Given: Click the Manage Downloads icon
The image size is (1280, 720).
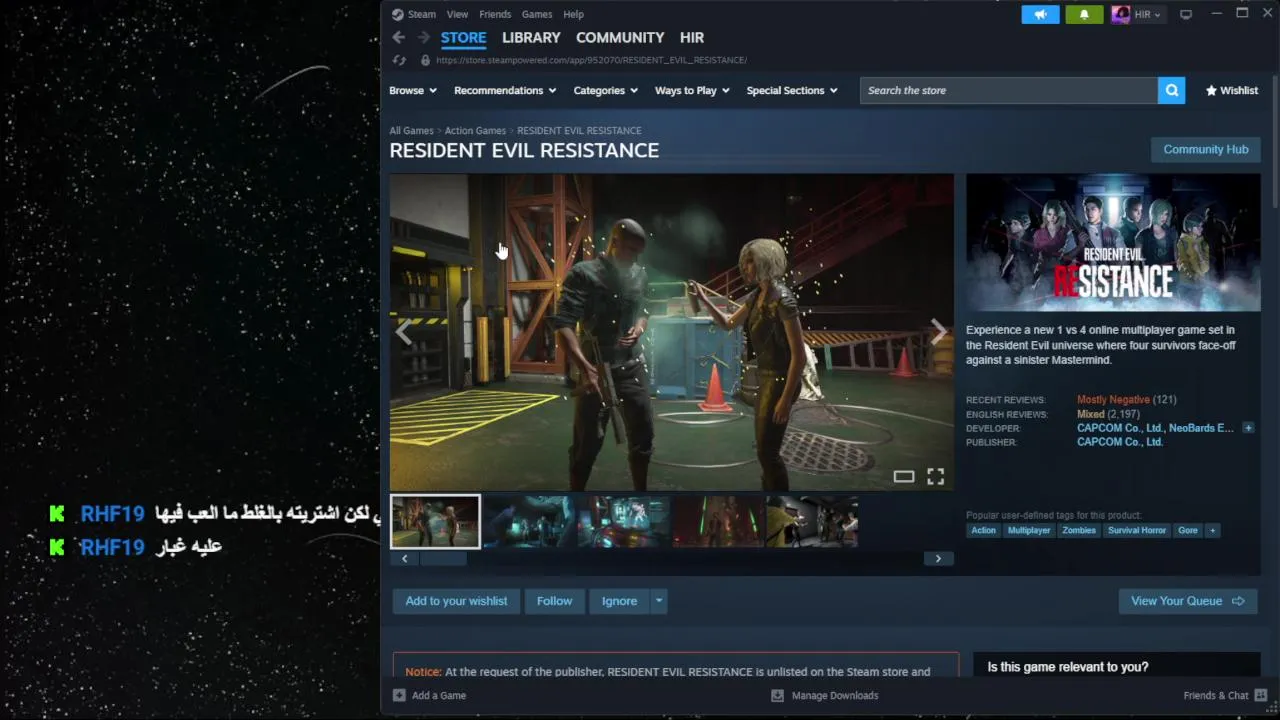Looking at the screenshot, I should 777,695.
